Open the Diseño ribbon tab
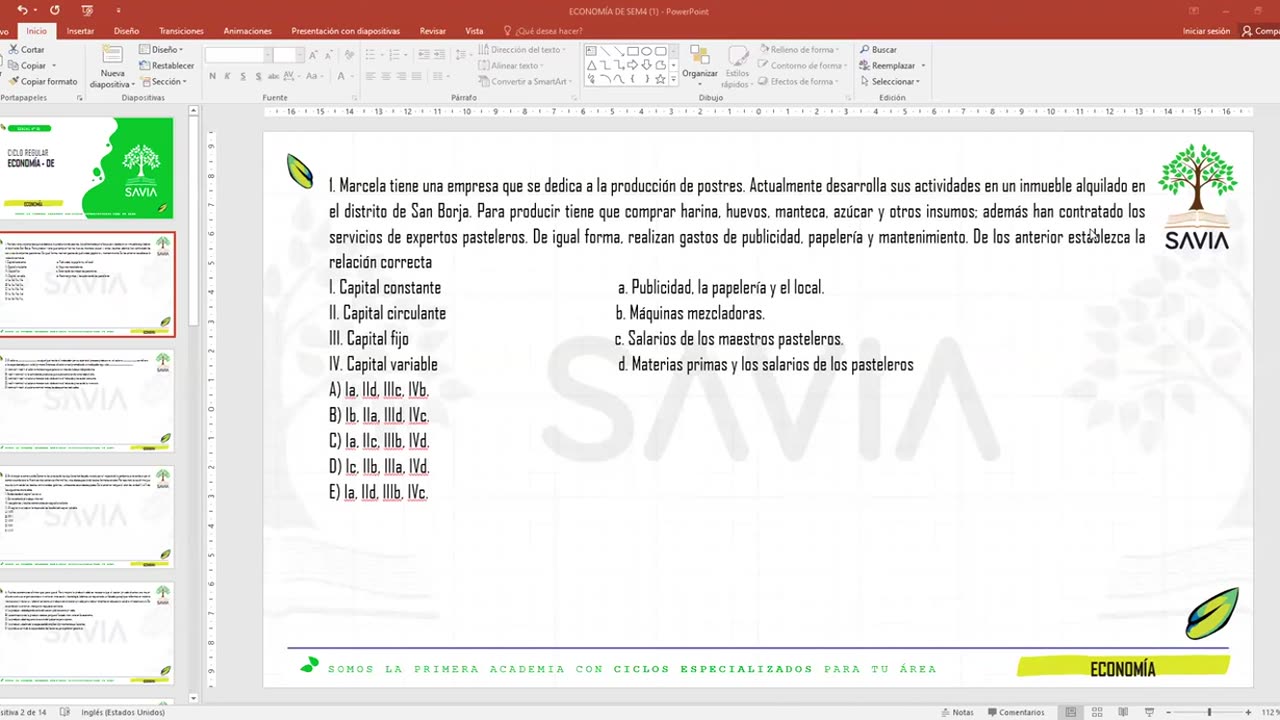 pyautogui.click(x=126, y=31)
